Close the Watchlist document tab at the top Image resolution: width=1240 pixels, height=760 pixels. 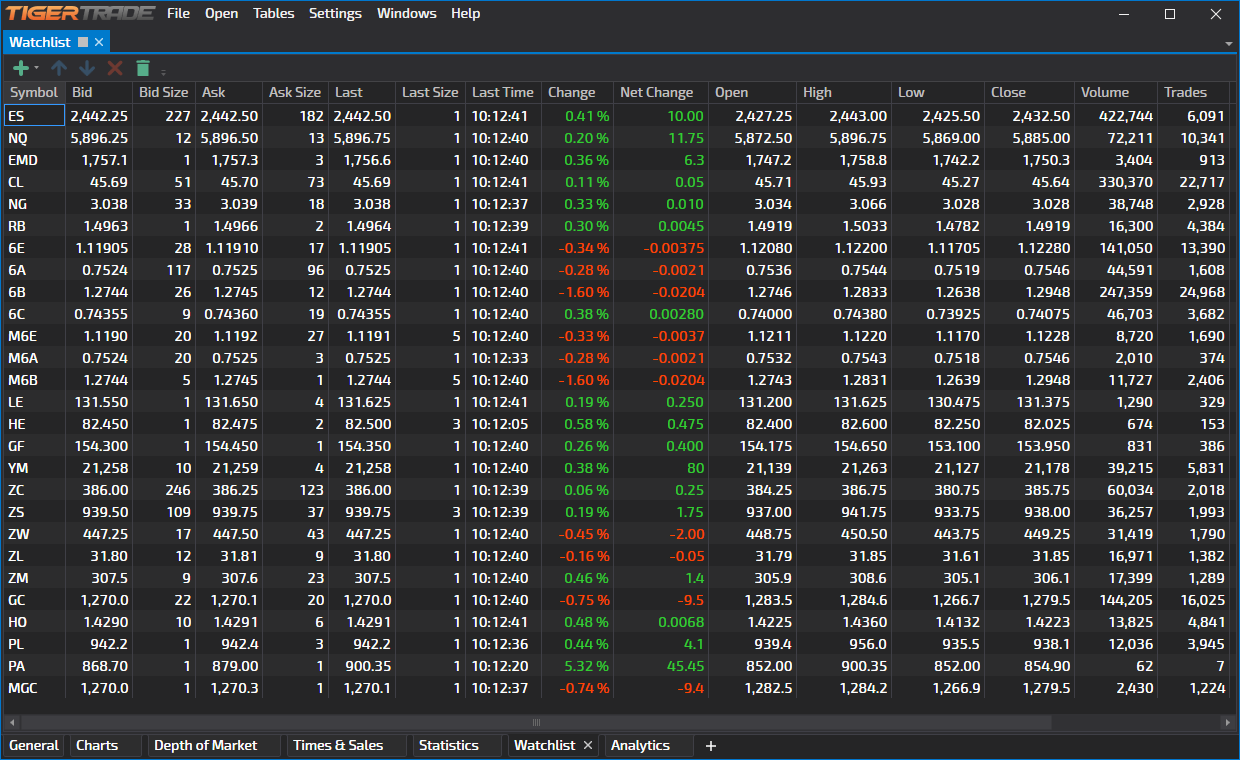coord(99,42)
